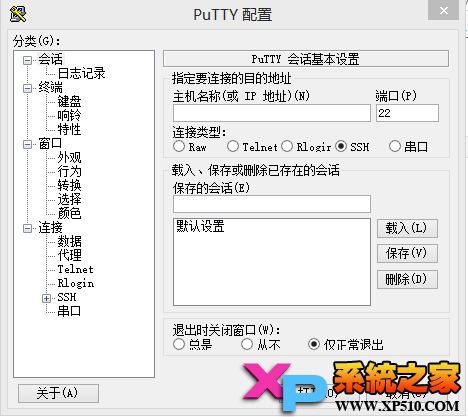Expand the SSH tree node
Screen dimensions: 468x417
coord(46,298)
